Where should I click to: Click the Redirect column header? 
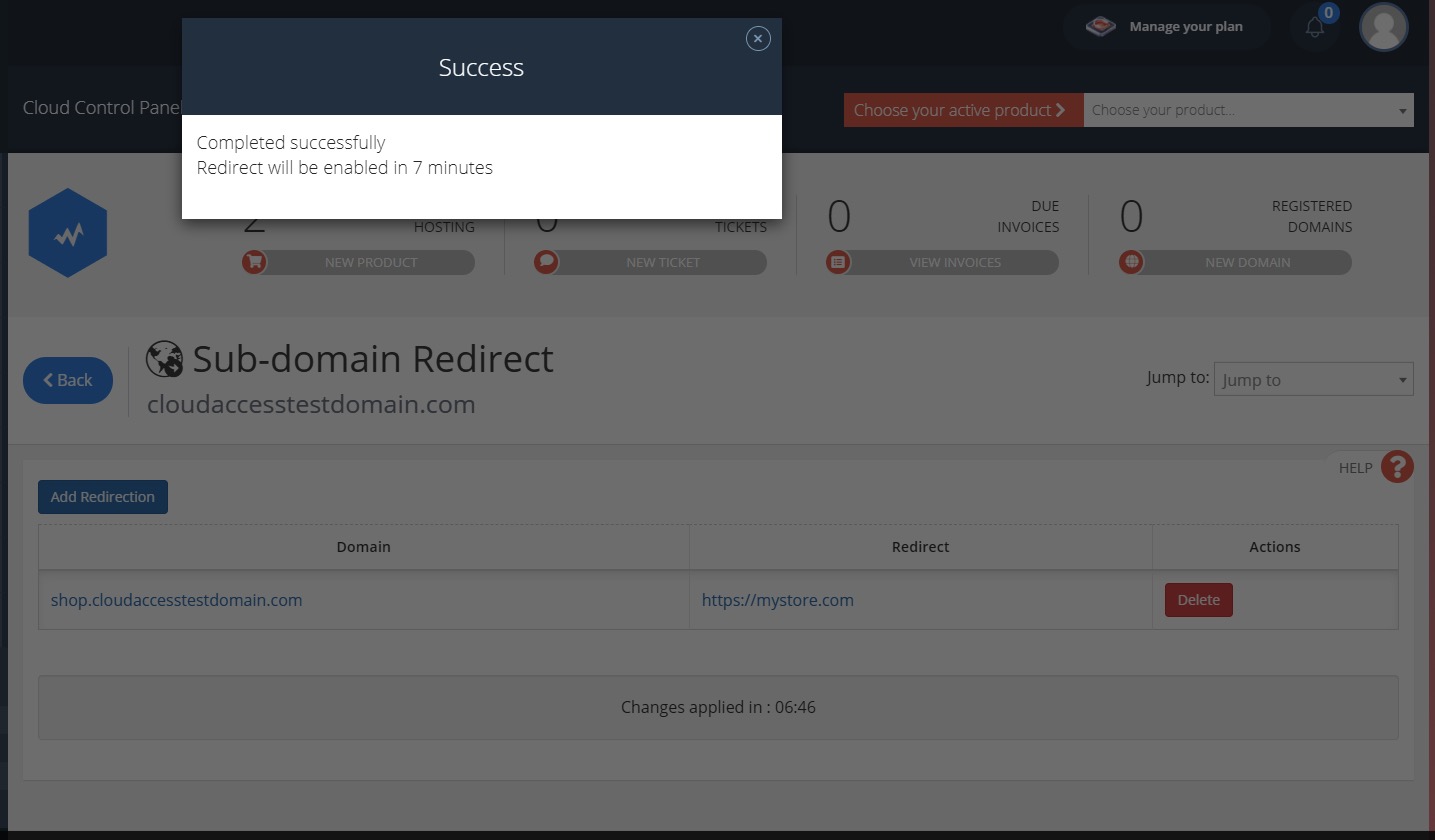(920, 547)
